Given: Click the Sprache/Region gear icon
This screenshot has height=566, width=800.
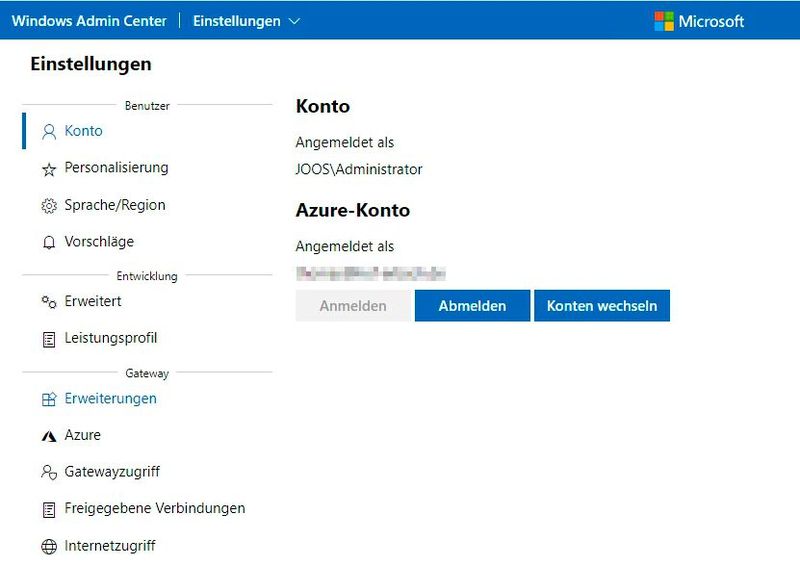Looking at the screenshot, I should point(49,206).
